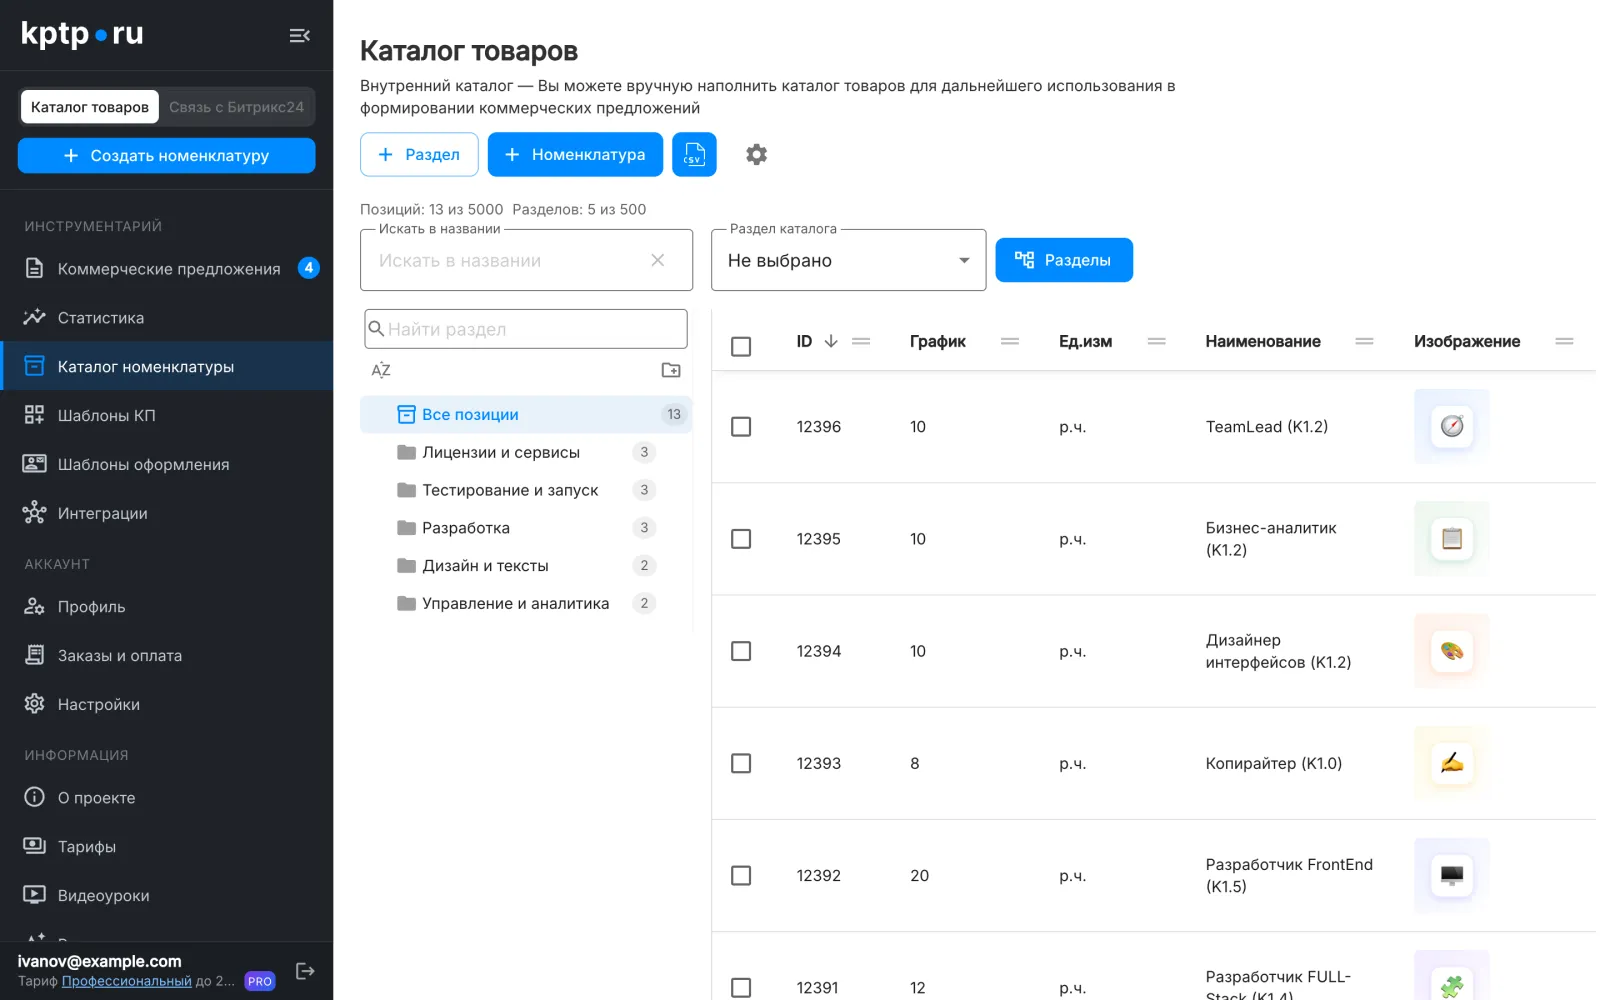Click the blue Разделы button
Viewport: 1600px width, 1000px height.
[x=1064, y=260]
